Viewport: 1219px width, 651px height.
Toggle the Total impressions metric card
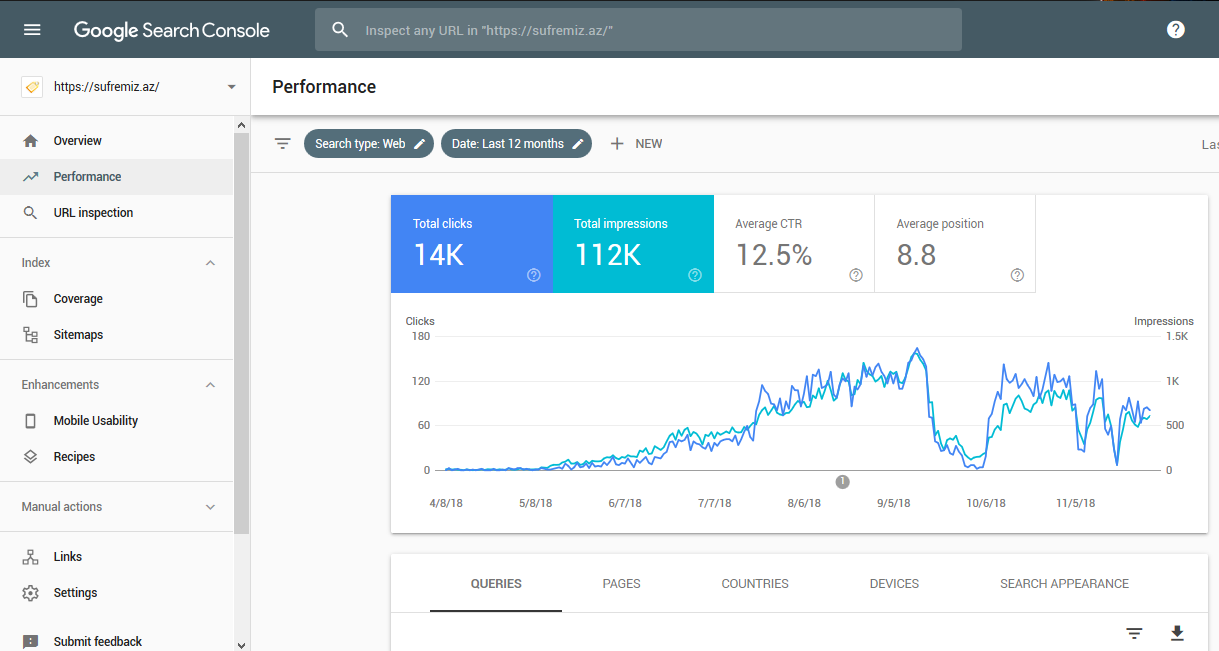(x=633, y=243)
